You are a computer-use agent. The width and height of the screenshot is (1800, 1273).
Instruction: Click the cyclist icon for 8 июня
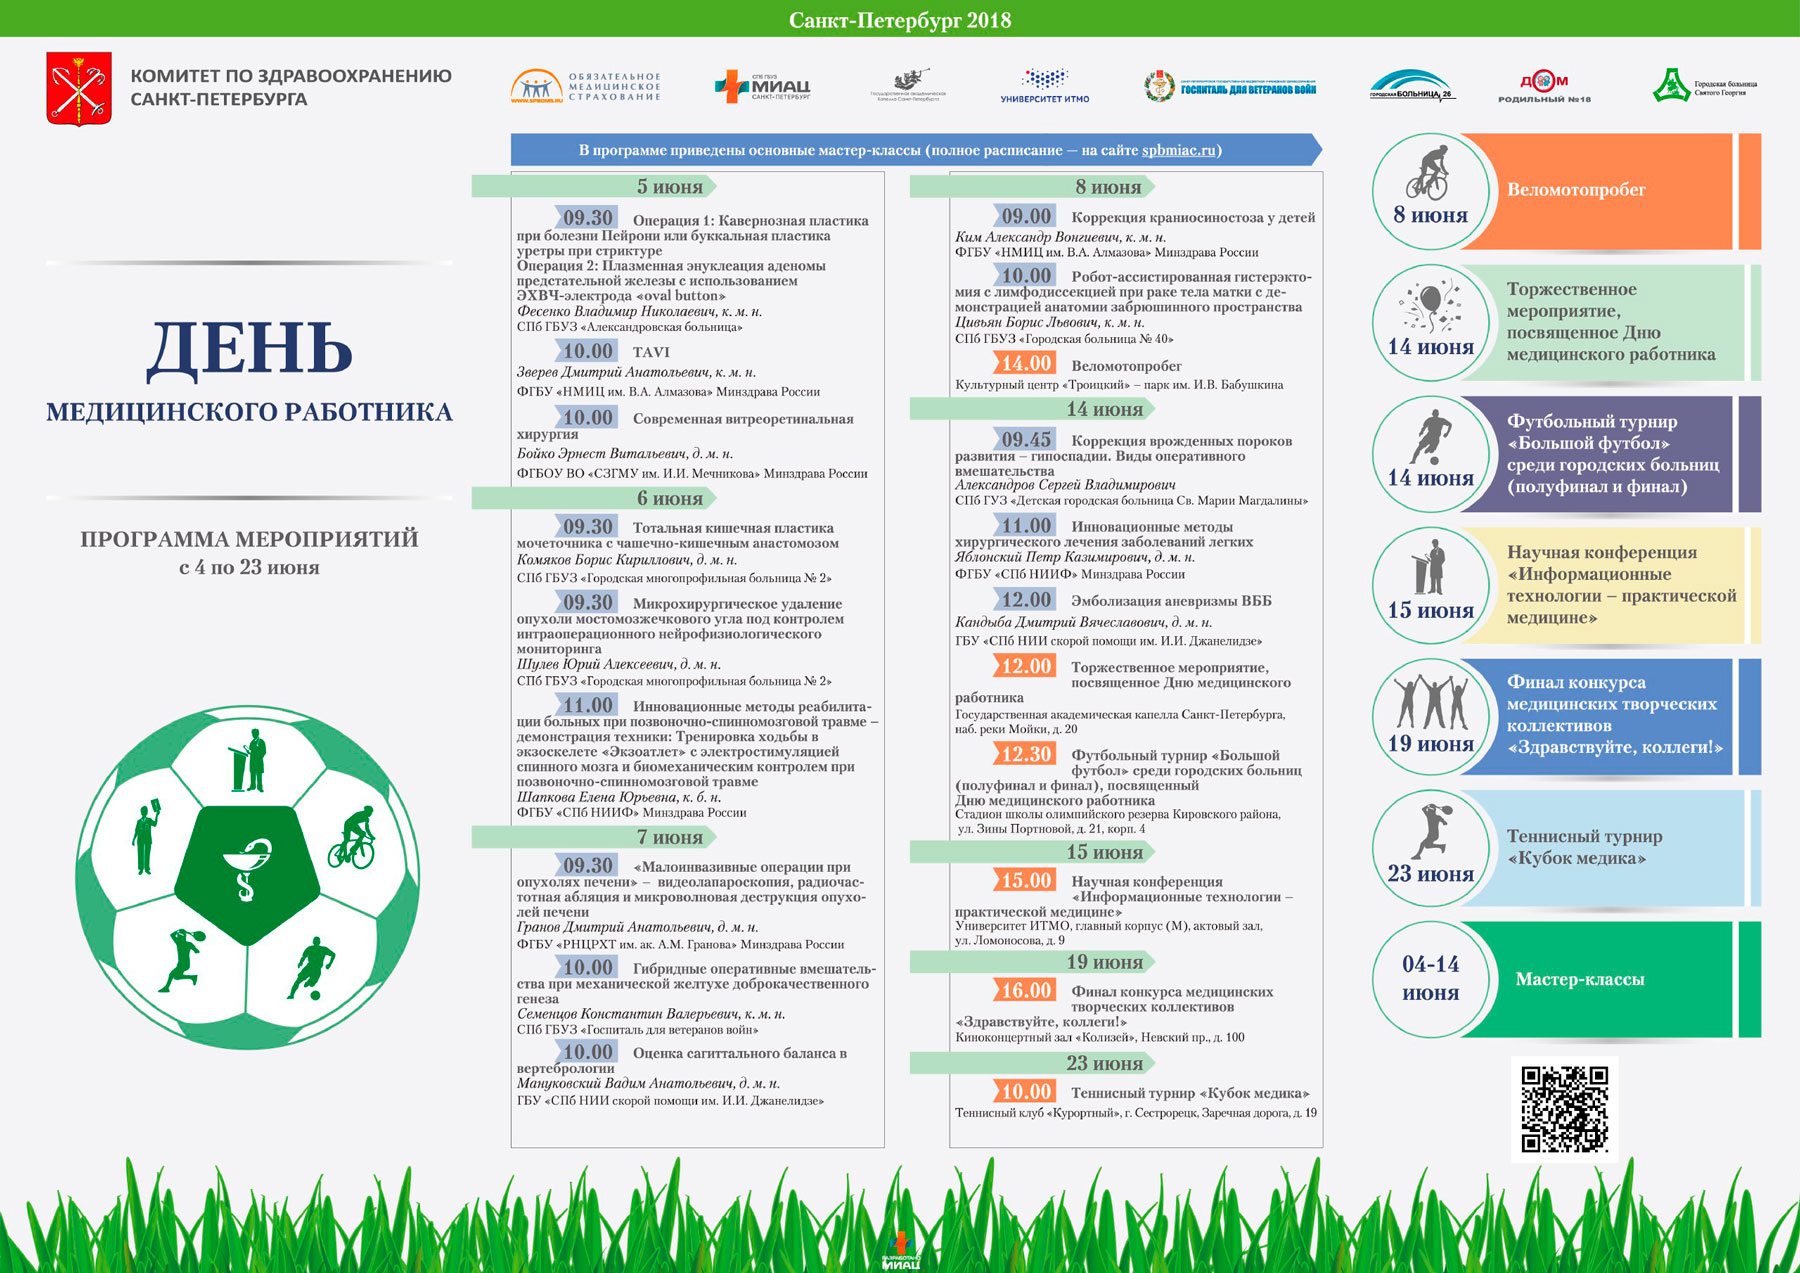tap(1428, 172)
